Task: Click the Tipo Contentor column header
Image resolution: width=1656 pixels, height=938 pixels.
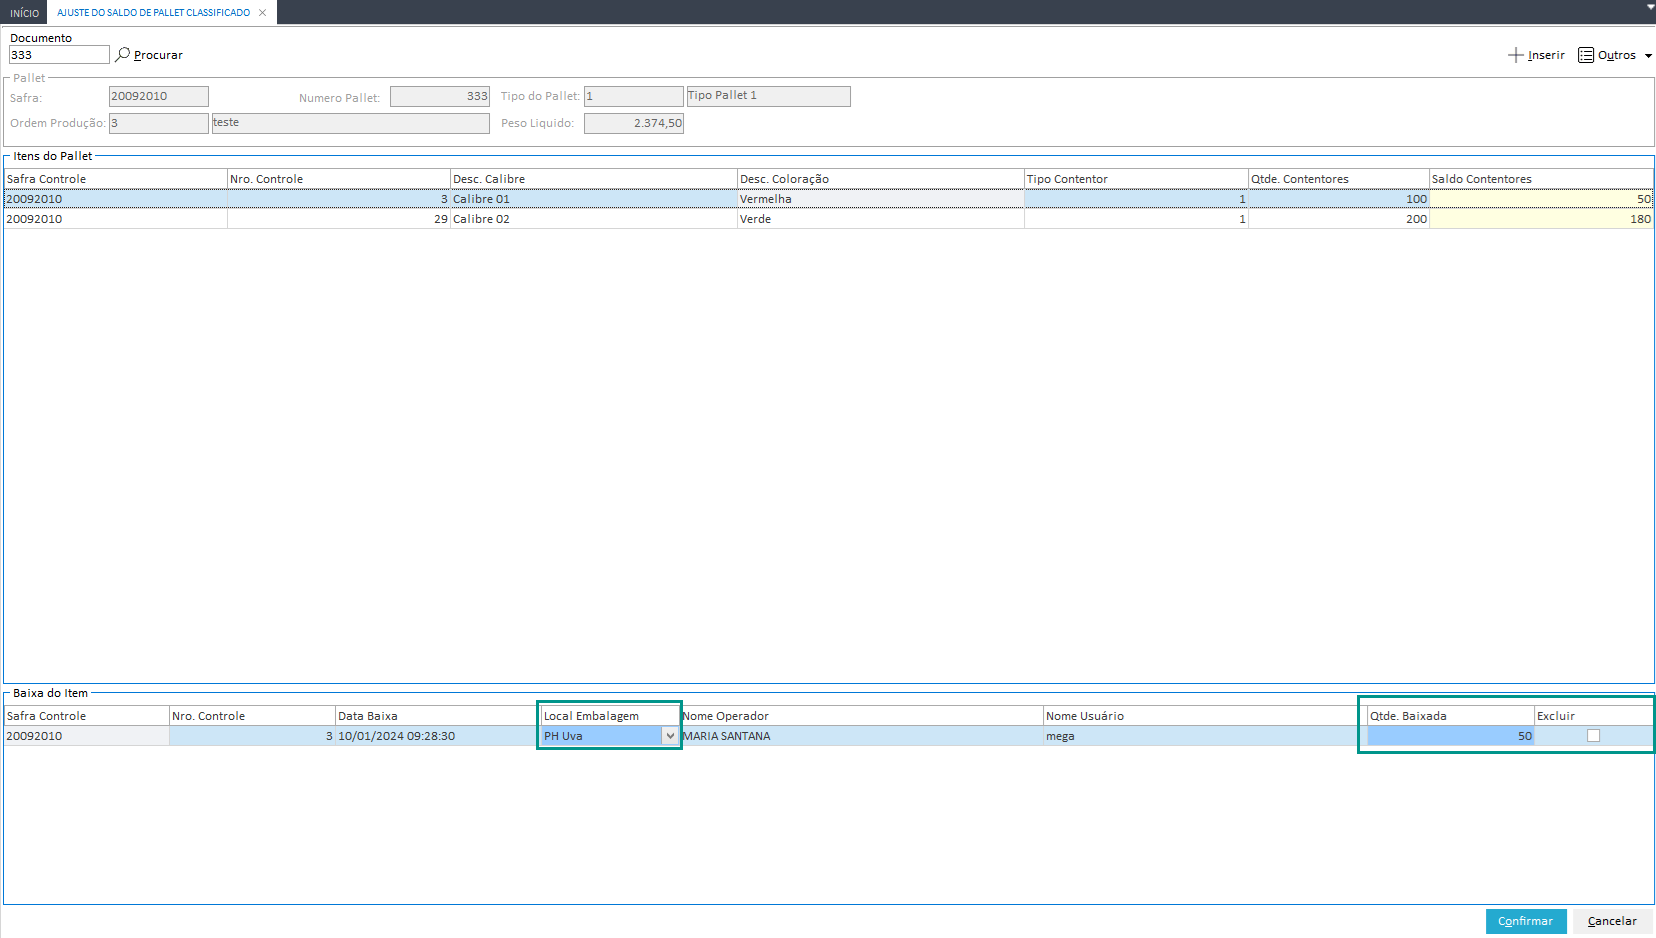Action: coord(1136,179)
